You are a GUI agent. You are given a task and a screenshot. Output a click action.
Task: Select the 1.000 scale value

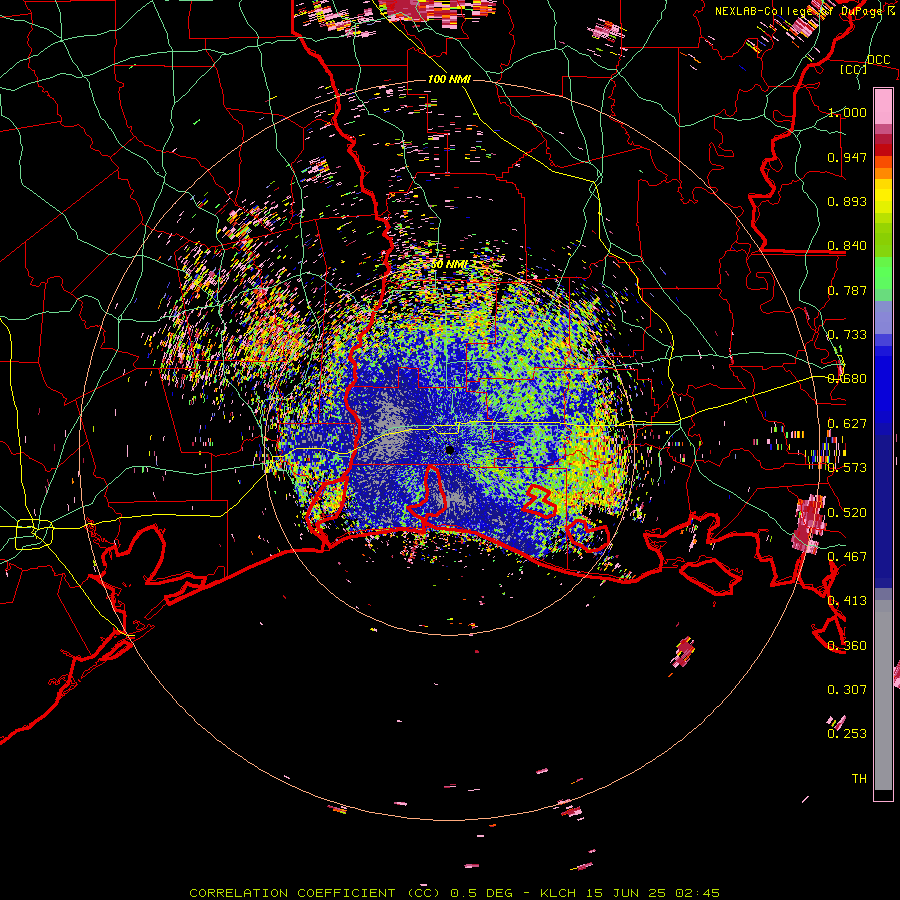pyautogui.click(x=847, y=112)
